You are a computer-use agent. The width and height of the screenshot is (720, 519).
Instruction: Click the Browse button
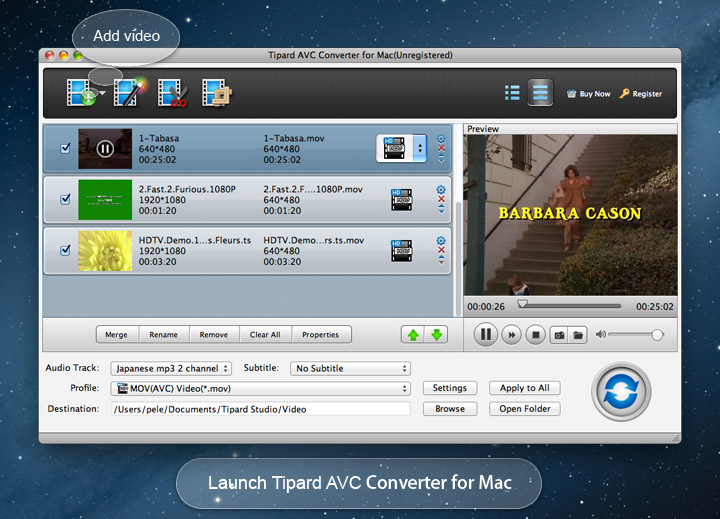450,409
